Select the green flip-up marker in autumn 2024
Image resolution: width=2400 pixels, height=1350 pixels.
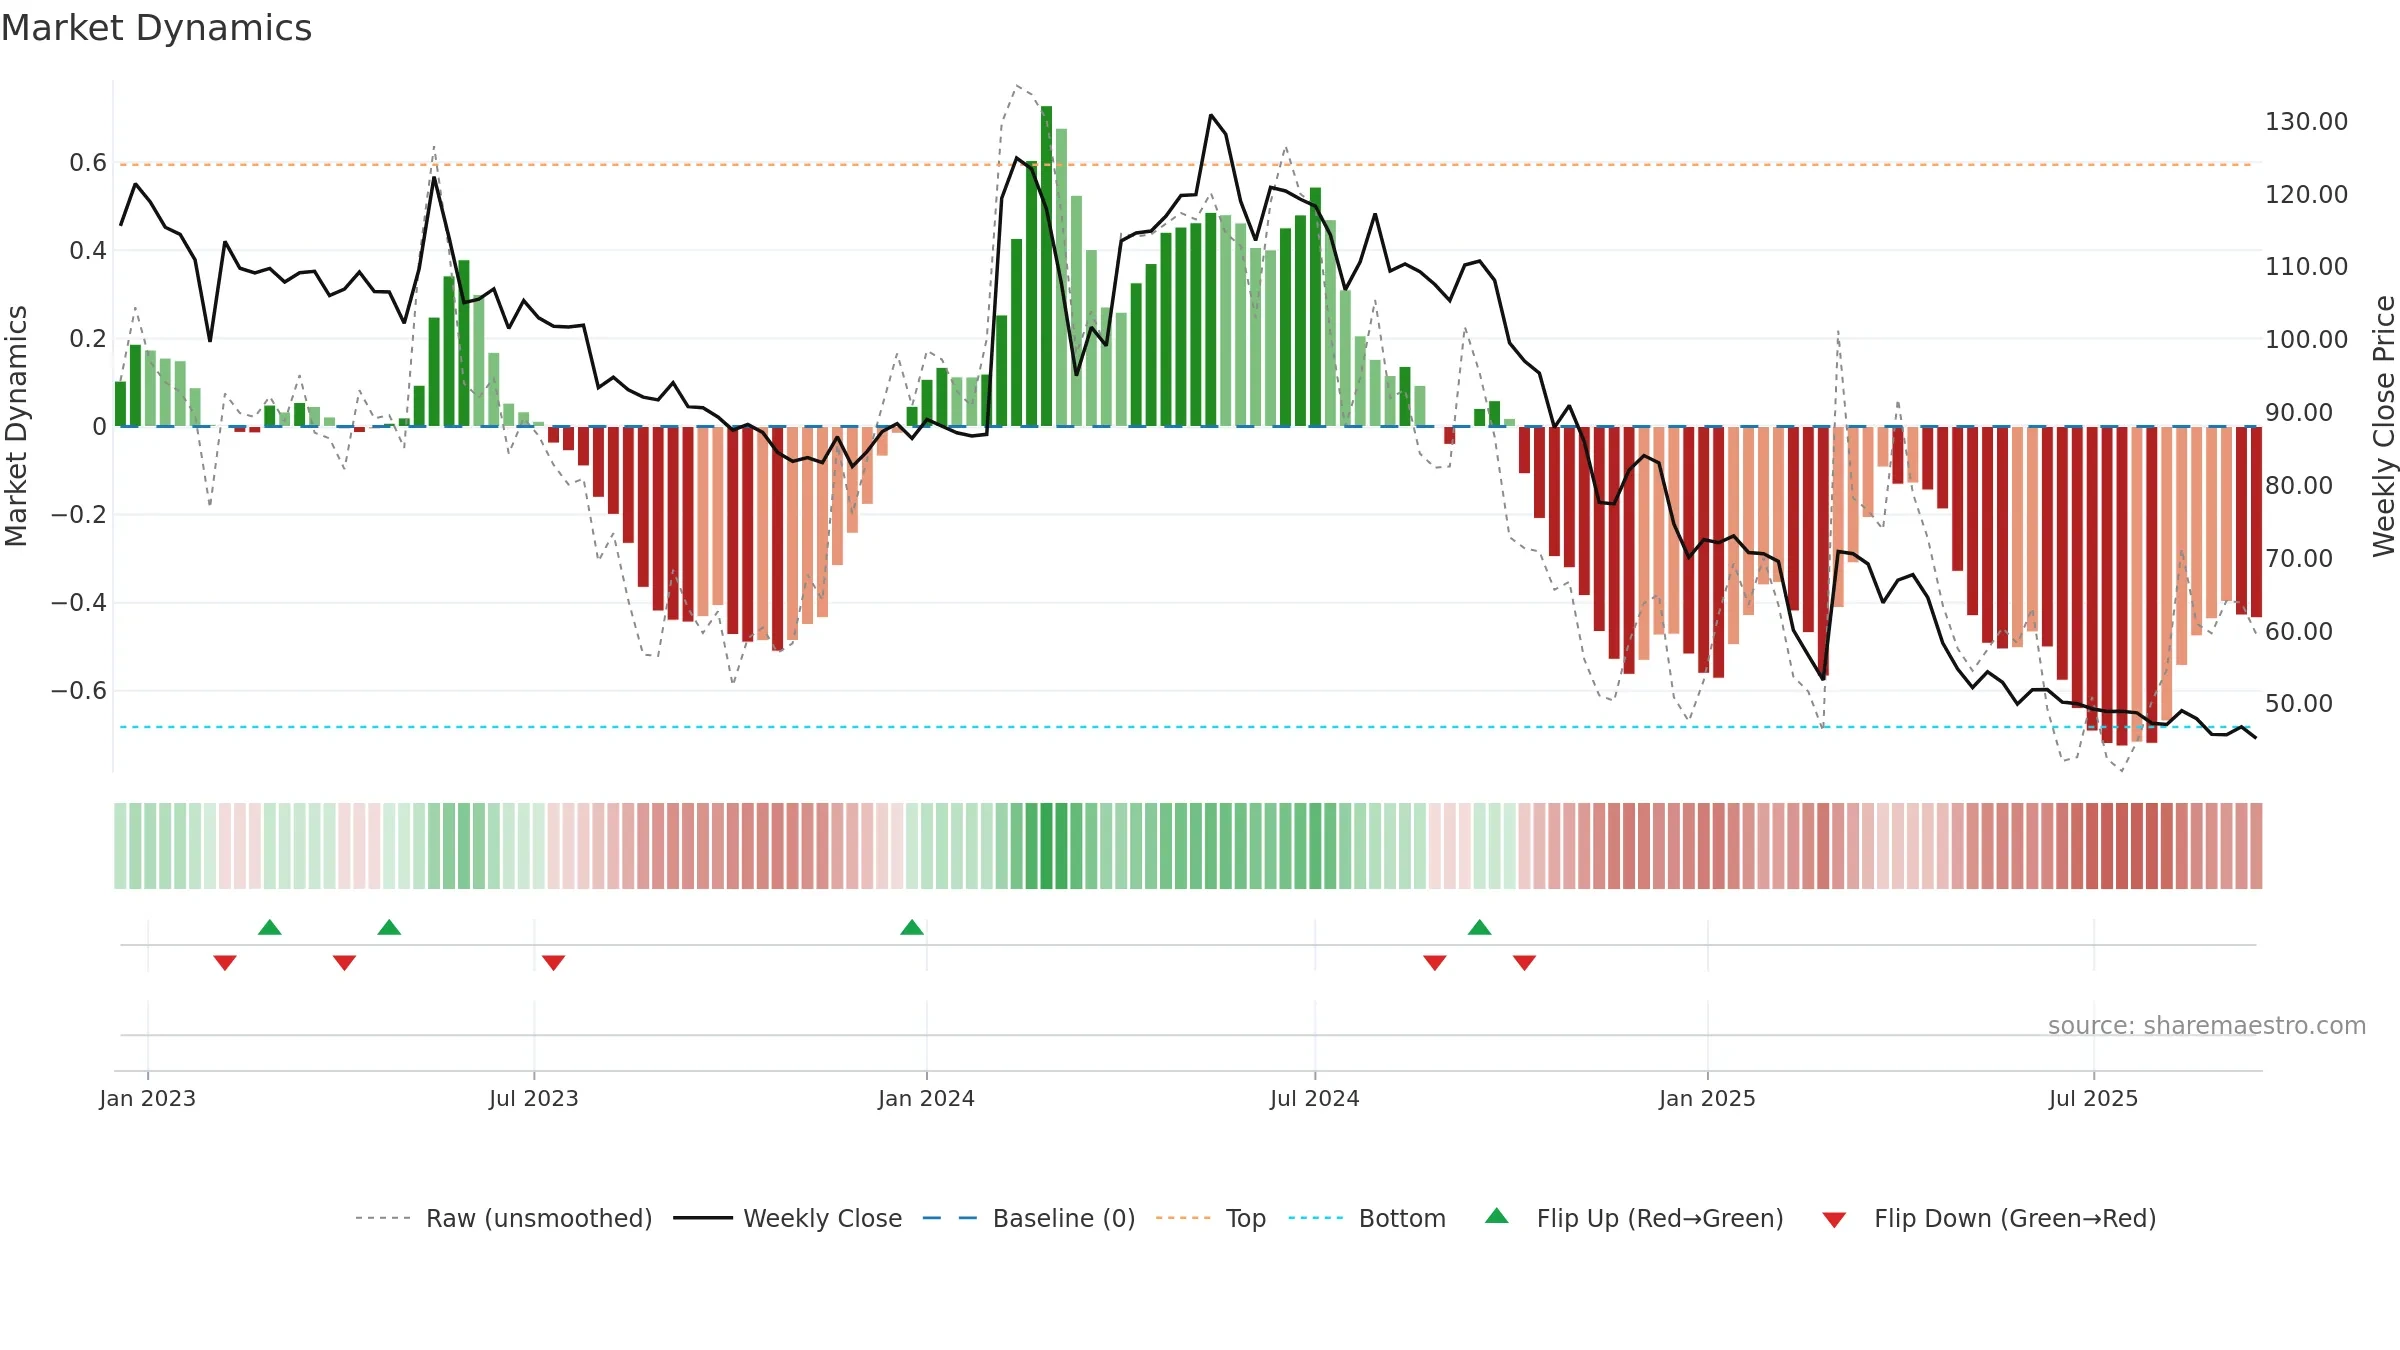click(1480, 927)
